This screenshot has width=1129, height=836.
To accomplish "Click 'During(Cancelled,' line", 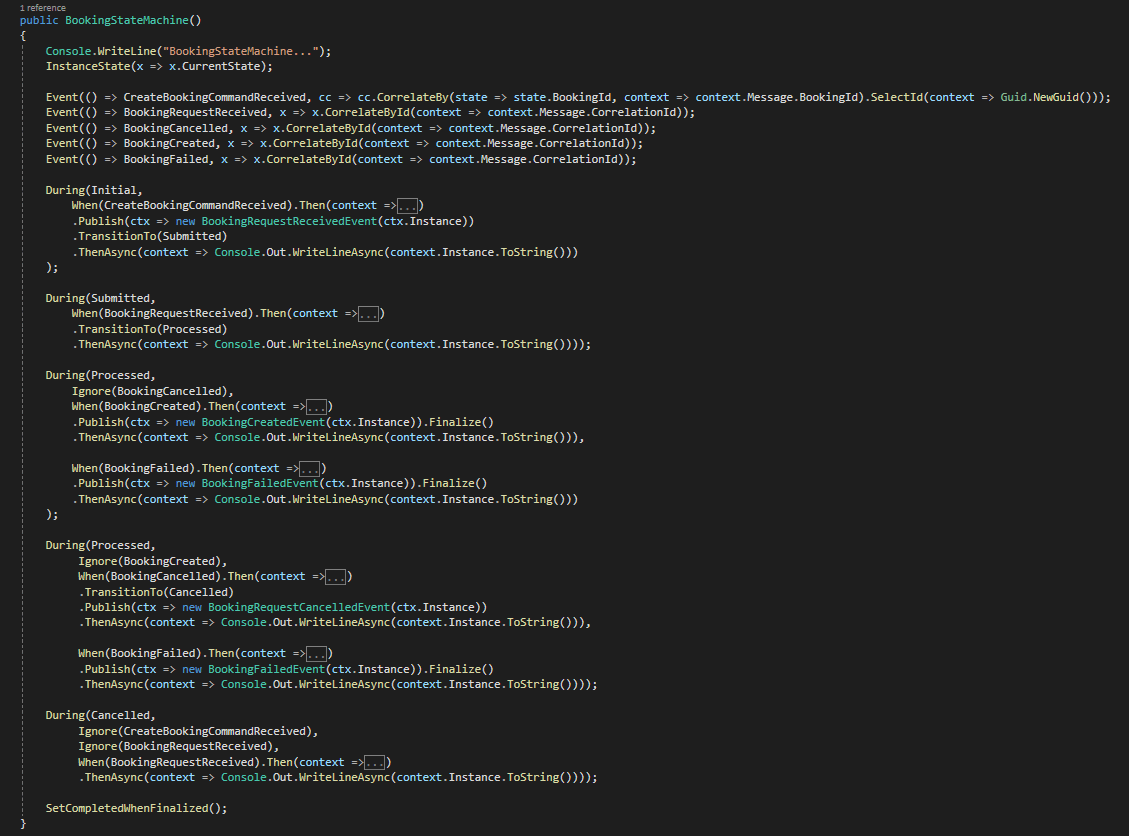I will pyautogui.click(x=100, y=715).
